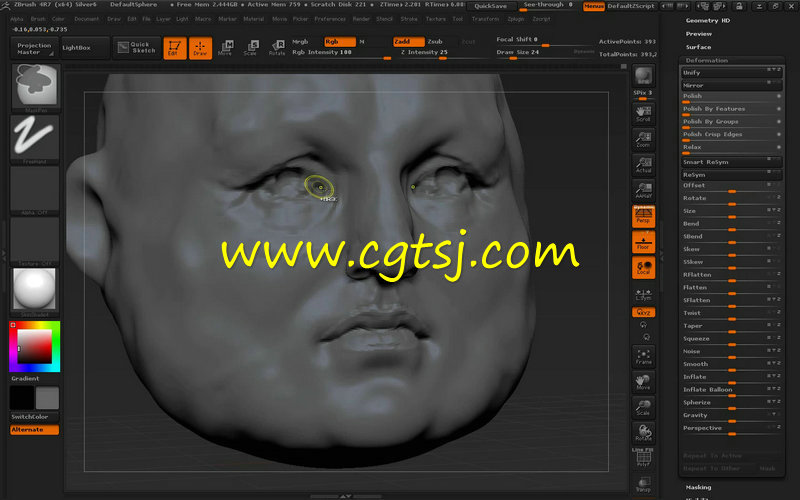Open the Preferences menu
The height and width of the screenshot is (500, 800).
(x=330, y=19)
